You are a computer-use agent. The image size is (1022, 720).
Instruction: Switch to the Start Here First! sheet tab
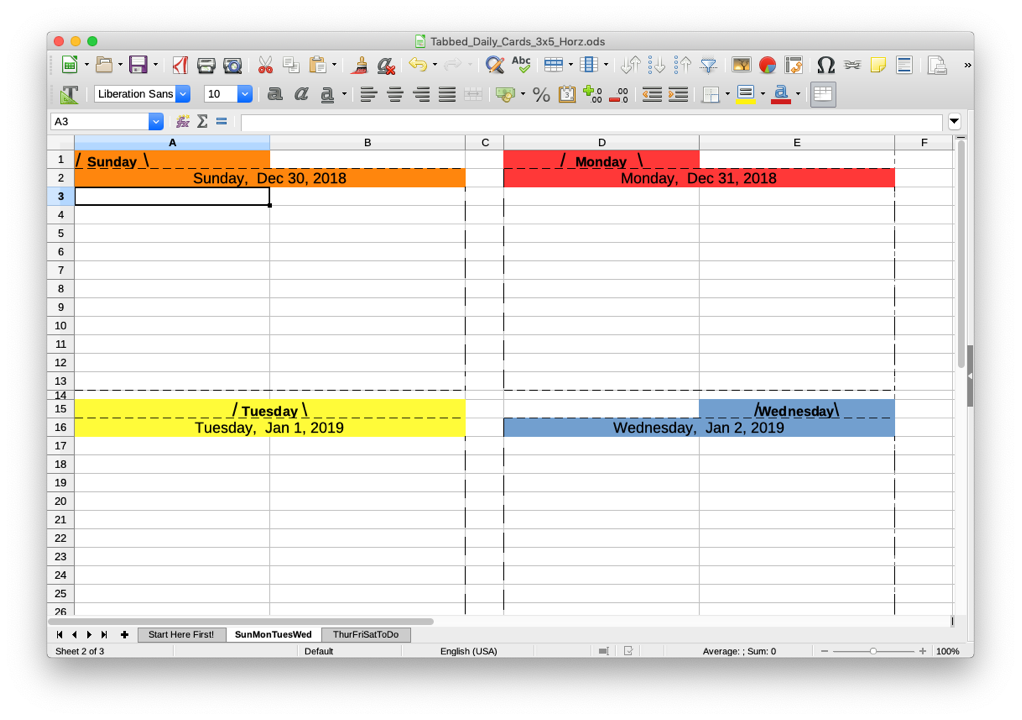pyautogui.click(x=181, y=634)
